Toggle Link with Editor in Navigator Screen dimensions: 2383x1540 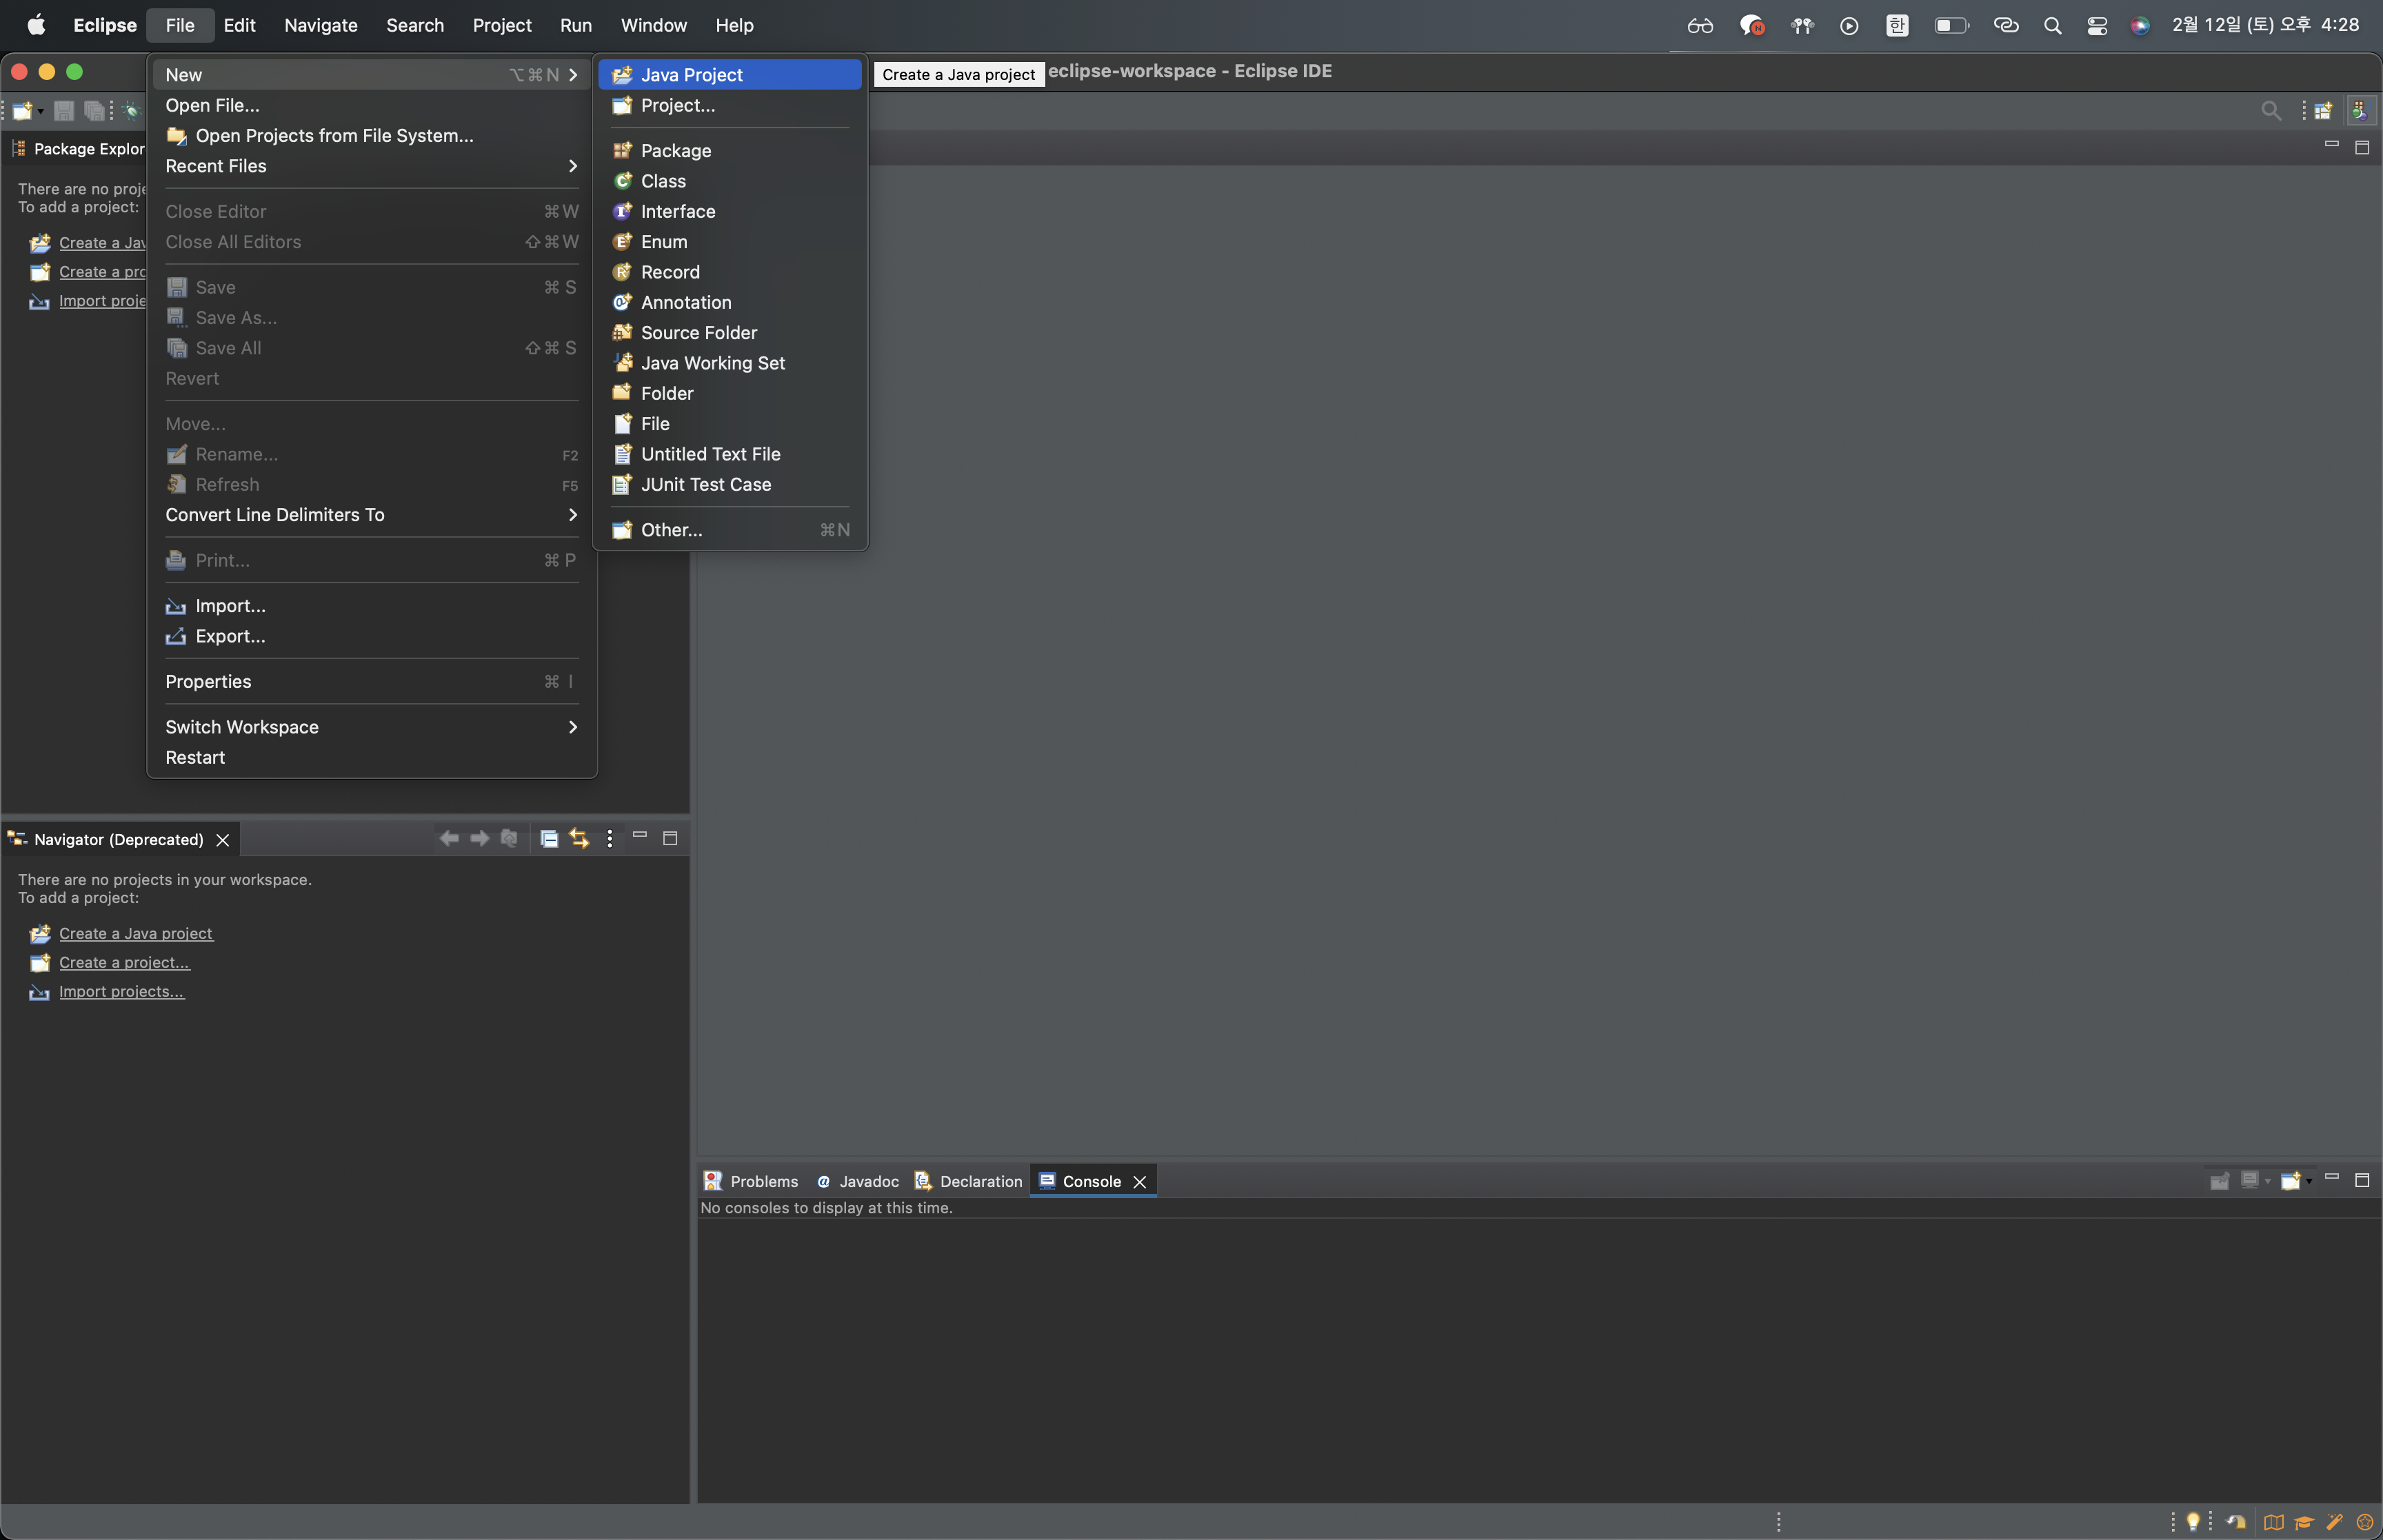pyautogui.click(x=579, y=839)
